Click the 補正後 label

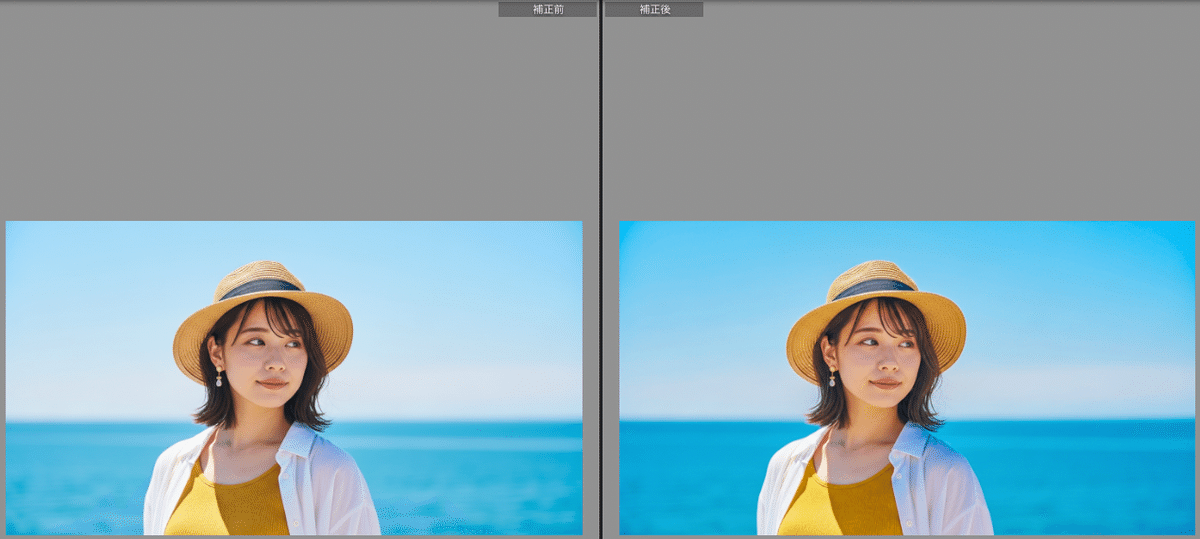(x=654, y=9)
